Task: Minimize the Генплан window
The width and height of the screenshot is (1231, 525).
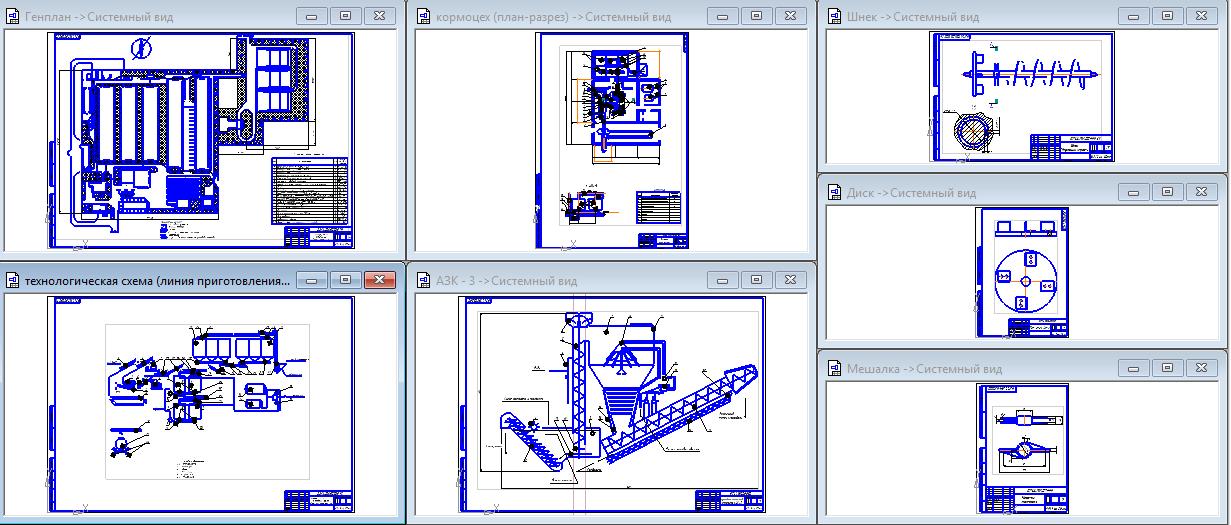Action: 313,16
